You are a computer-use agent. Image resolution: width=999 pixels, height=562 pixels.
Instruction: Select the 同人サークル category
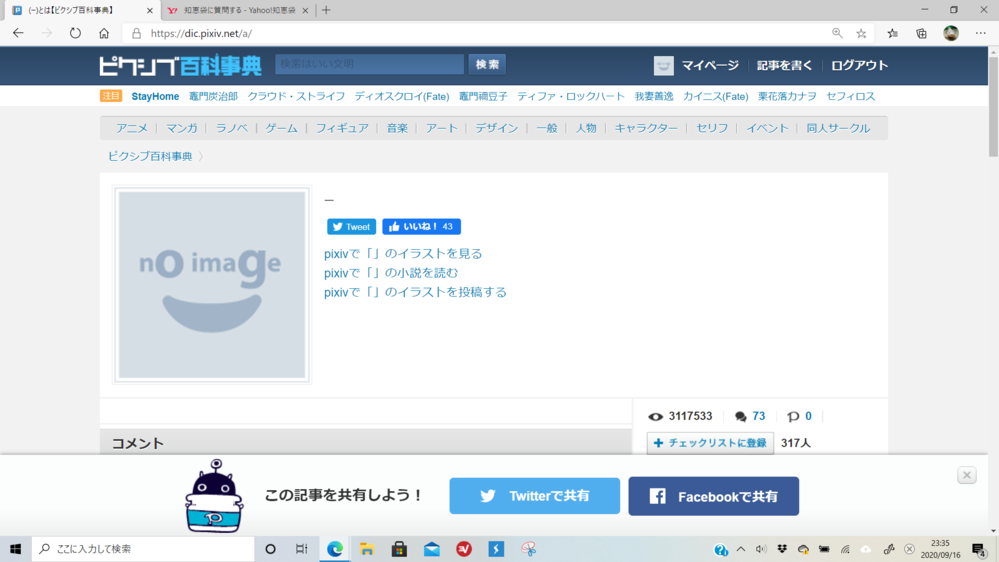(838, 128)
